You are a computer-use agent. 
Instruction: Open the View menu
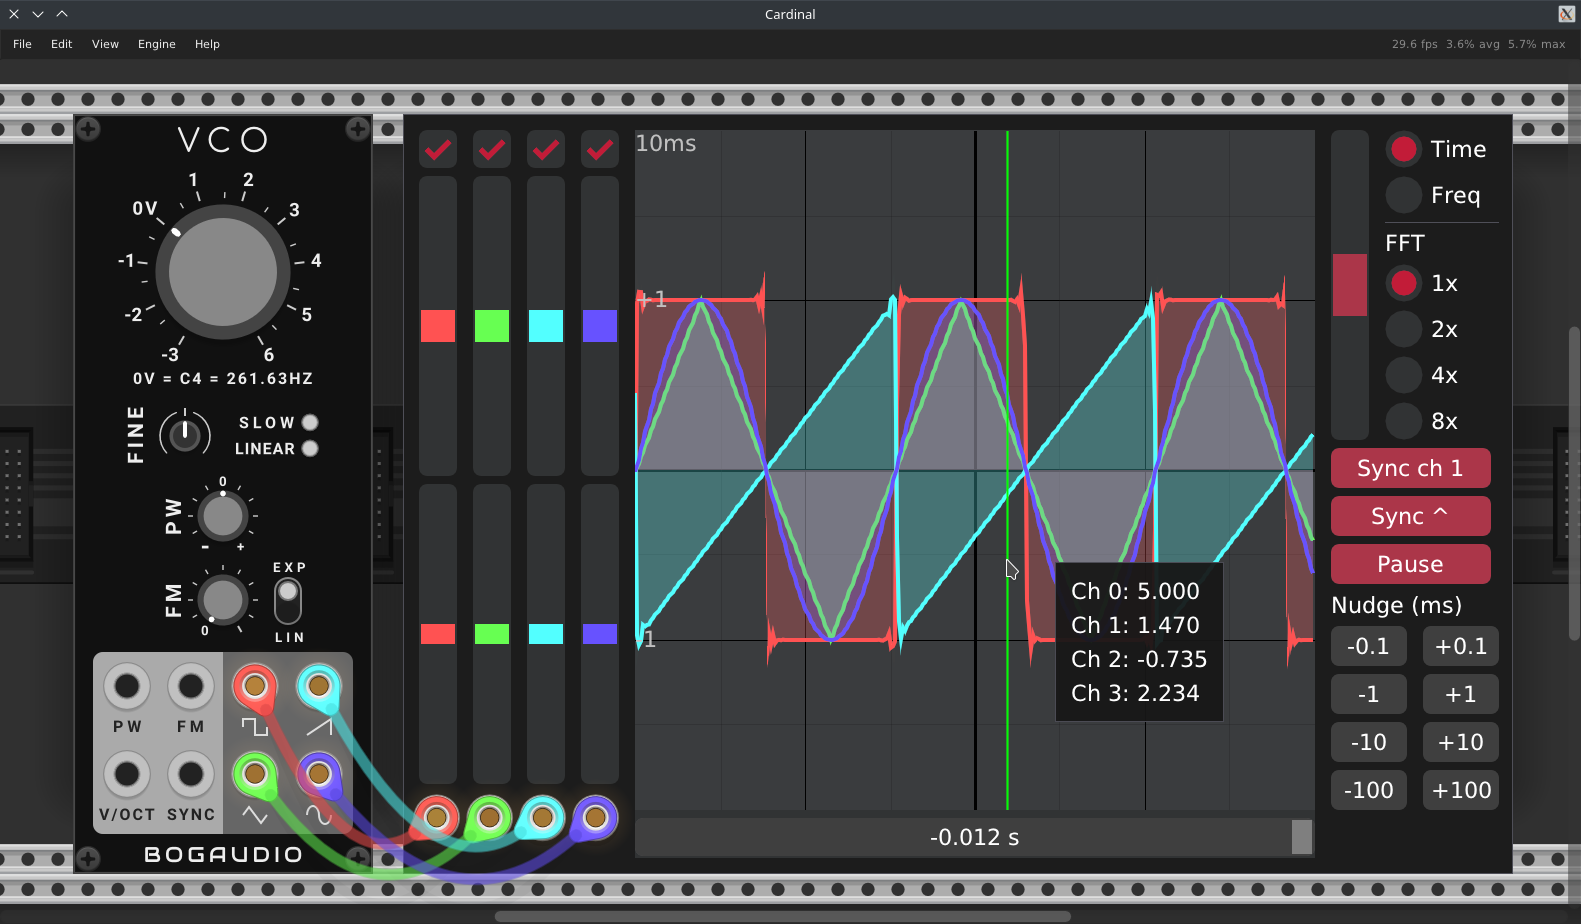[105, 44]
